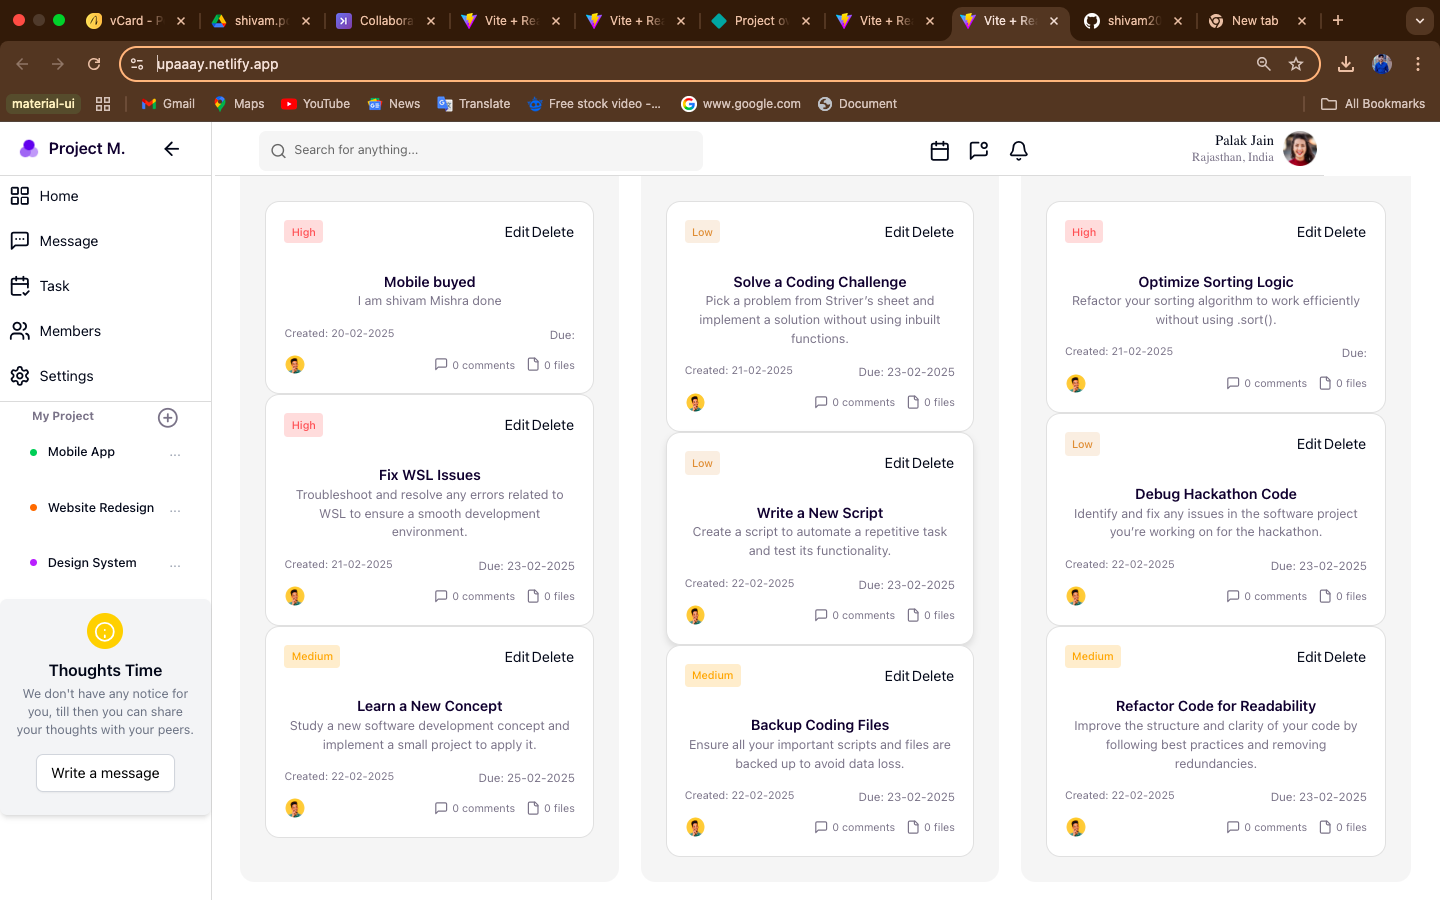The image size is (1440, 900).
Task: Click the yellow lightbulb Thoughts Time icon
Action: tap(105, 631)
